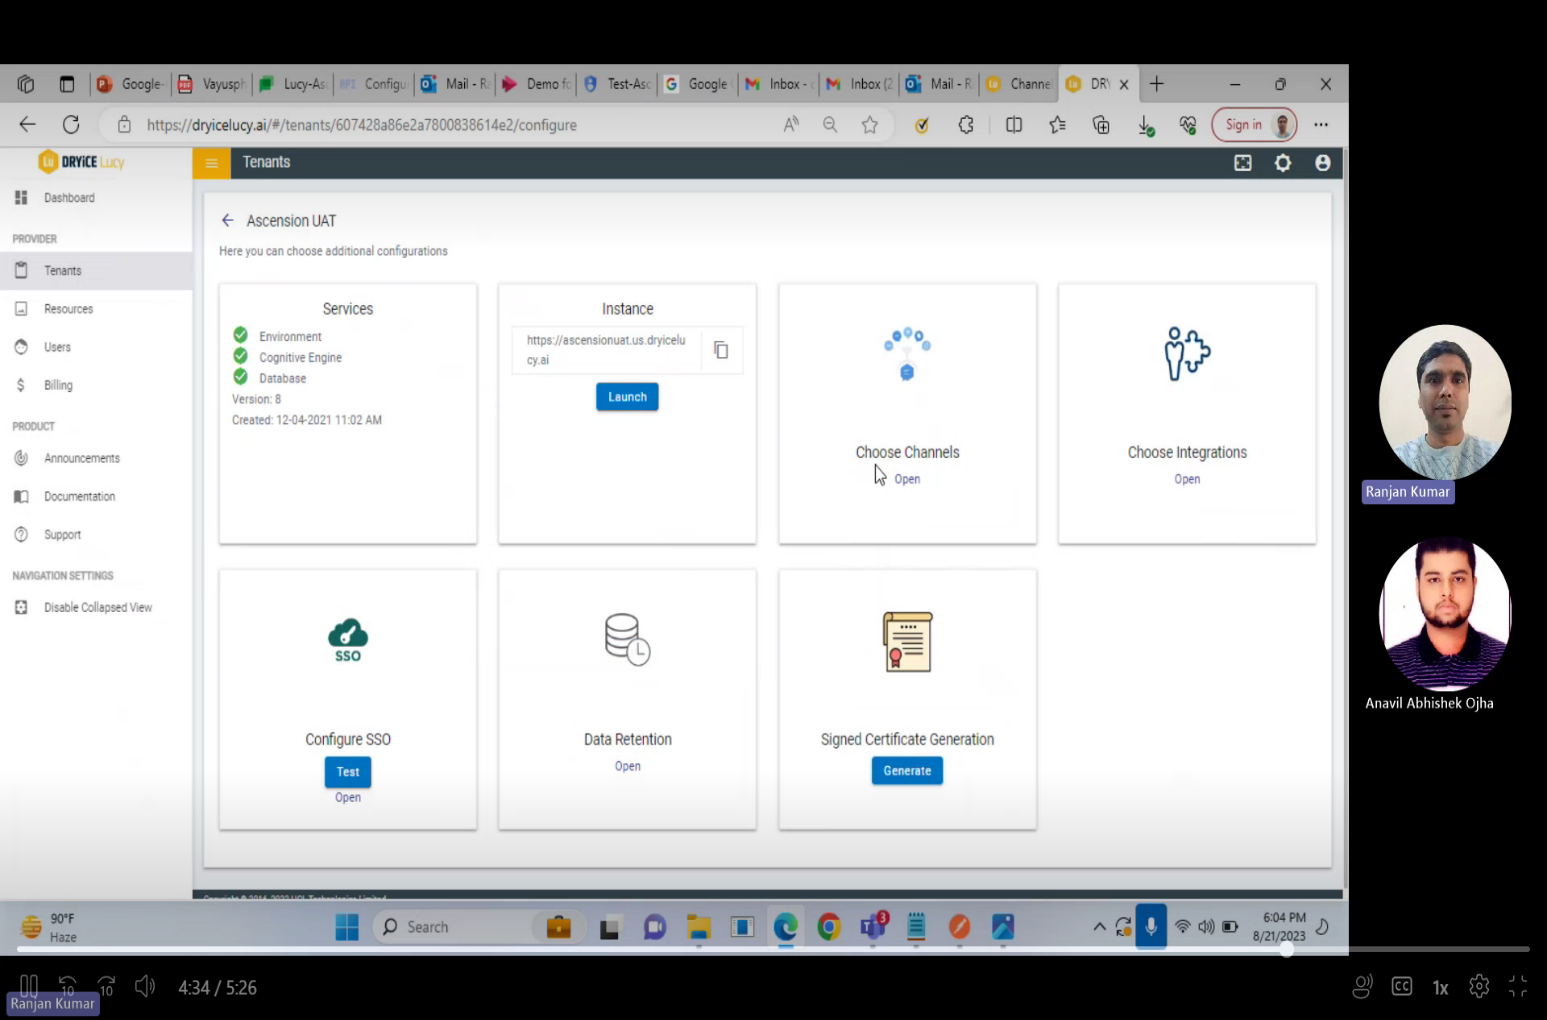View site information via the lock icon
The height and width of the screenshot is (1020, 1547).
[x=124, y=125]
